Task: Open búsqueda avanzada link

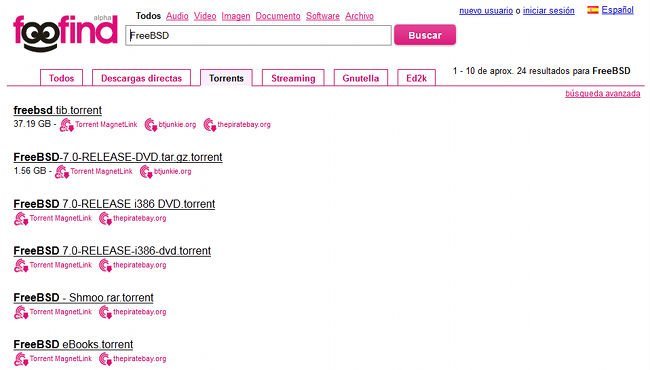Action: tap(602, 93)
